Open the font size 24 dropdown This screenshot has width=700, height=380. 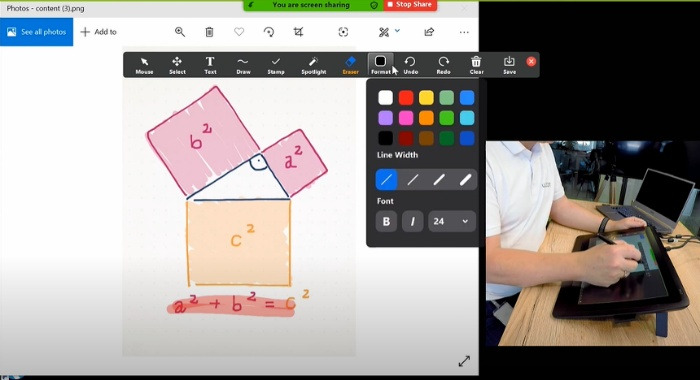click(x=452, y=221)
